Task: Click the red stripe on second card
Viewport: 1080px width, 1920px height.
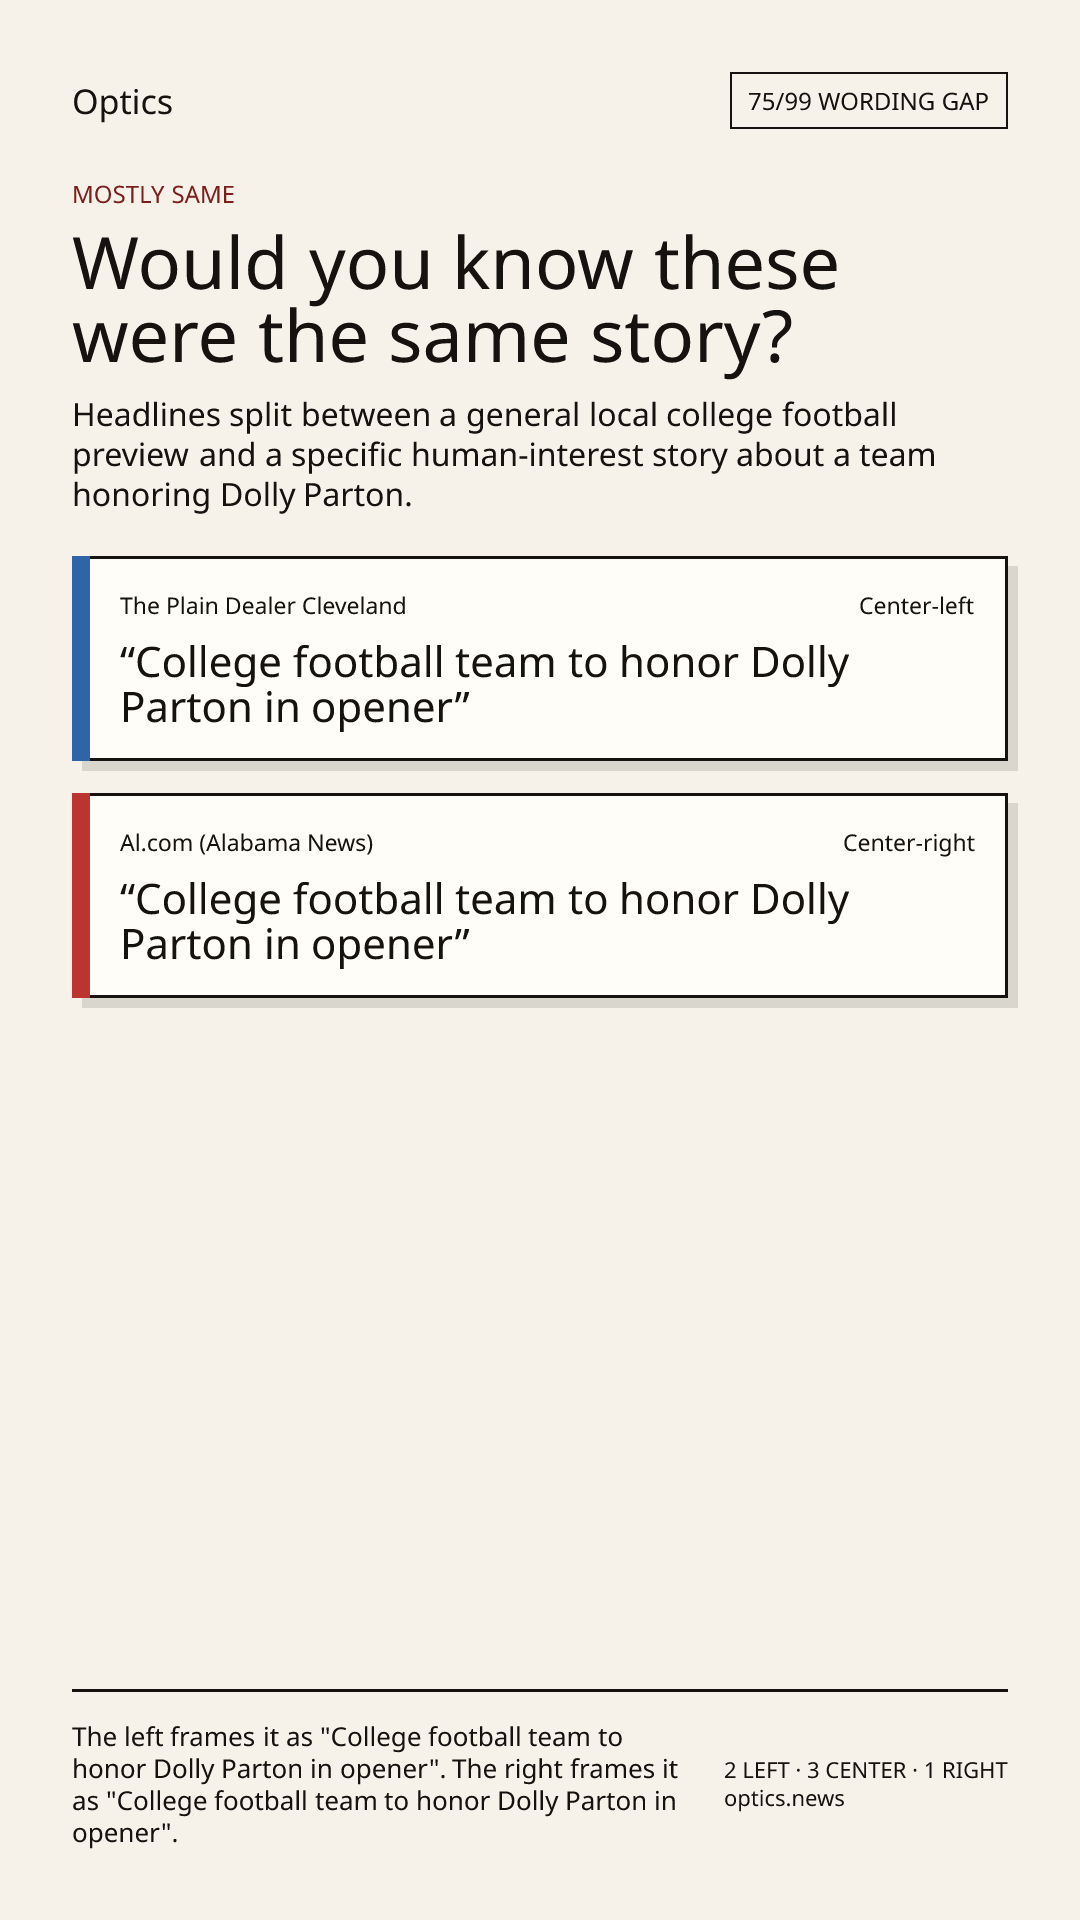Action: [x=81, y=896]
